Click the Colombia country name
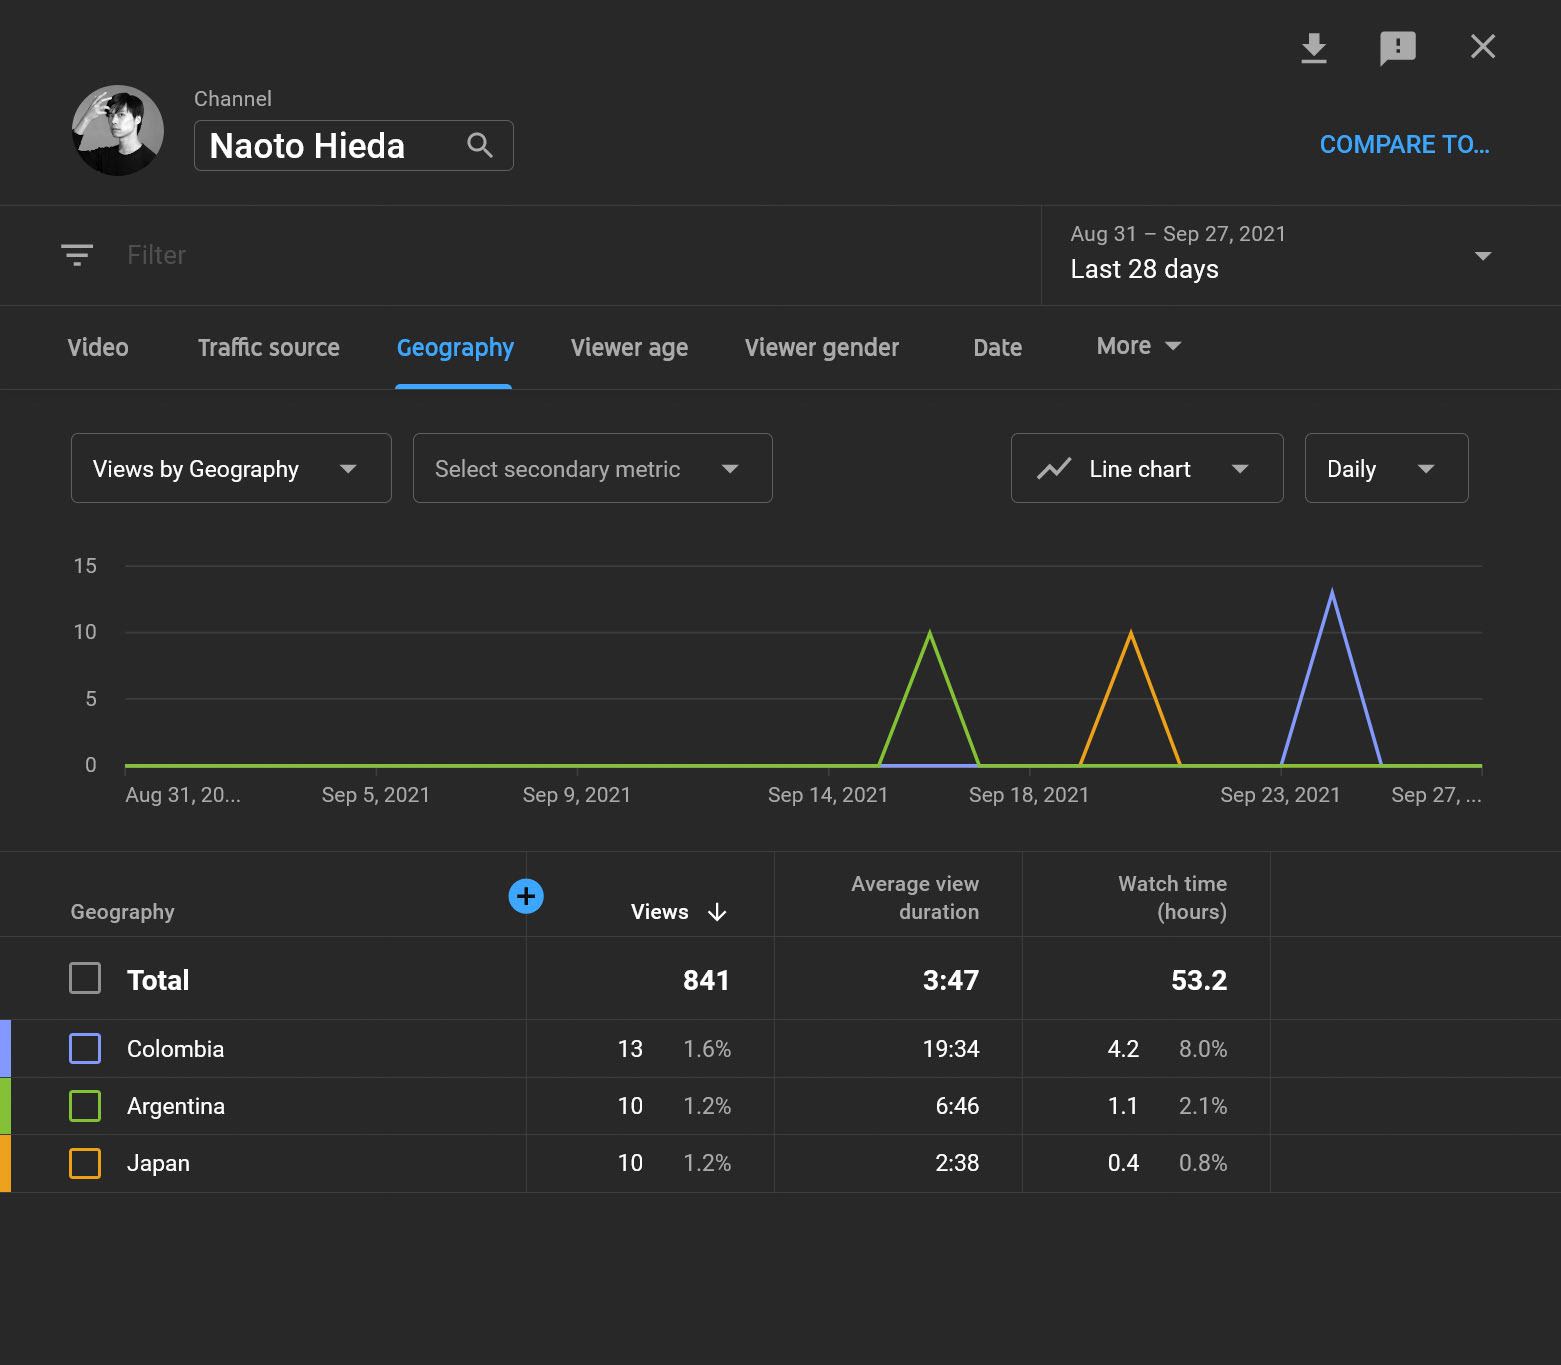The image size is (1561, 1365). (175, 1049)
